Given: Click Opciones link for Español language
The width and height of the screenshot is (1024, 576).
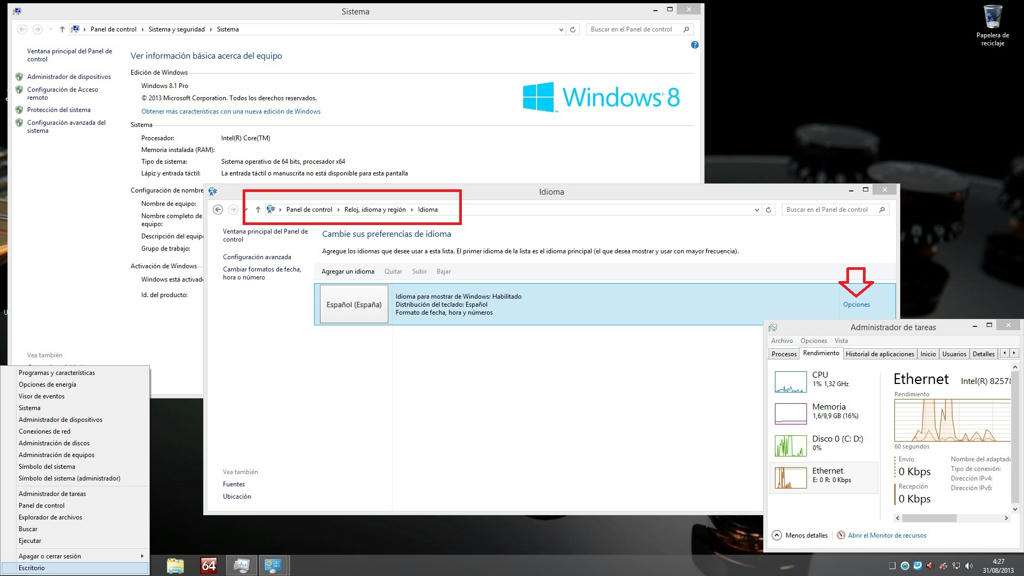Looking at the screenshot, I should coord(856,305).
